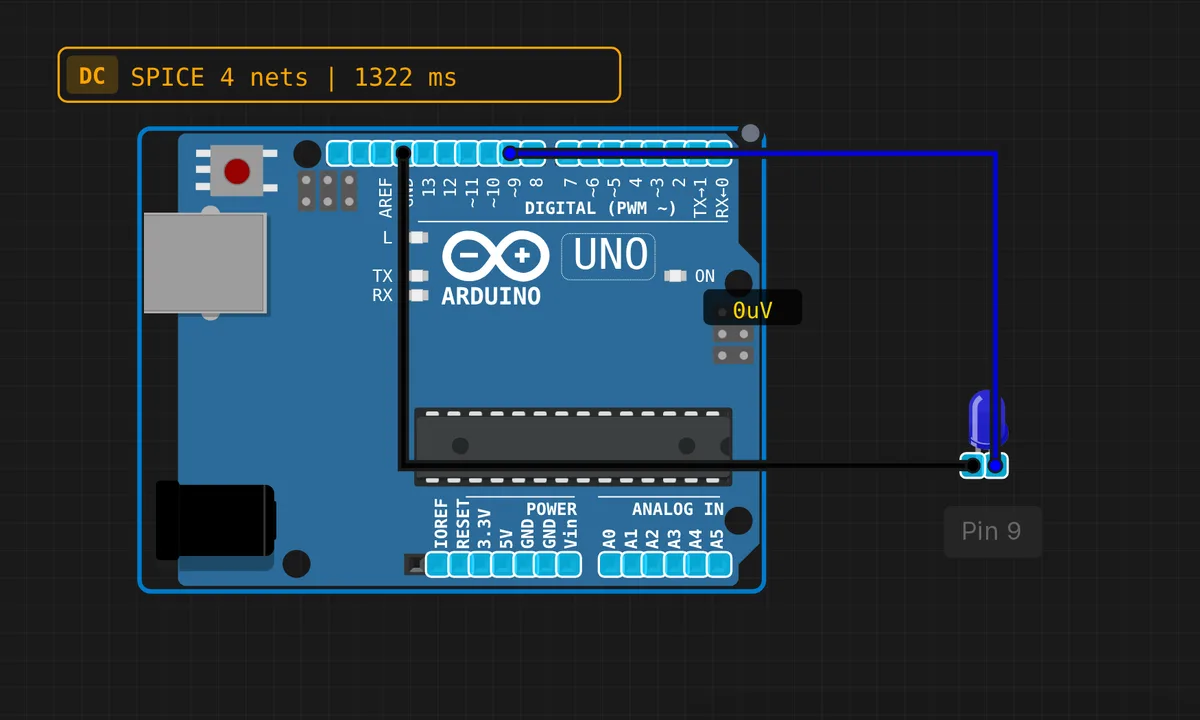Select the 5V power pin
Screen dimensions: 1200x720
(503, 565)
